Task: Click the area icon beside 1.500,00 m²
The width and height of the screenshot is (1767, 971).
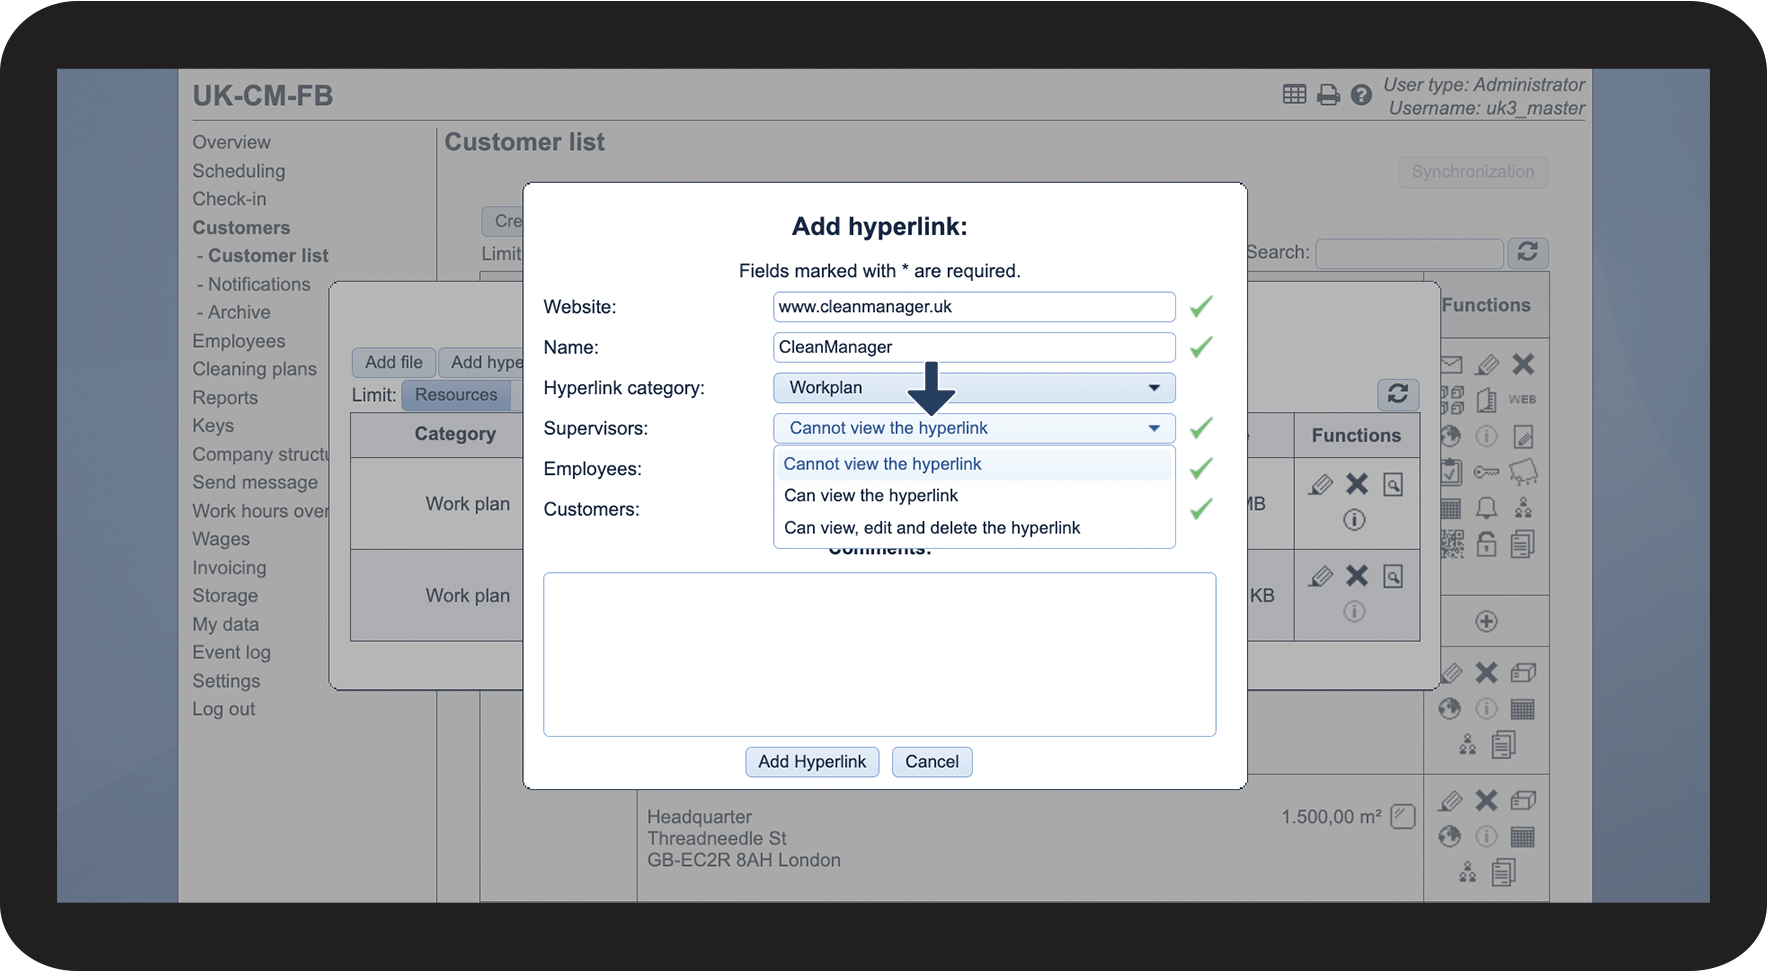Action: [x=1403, y=817]
